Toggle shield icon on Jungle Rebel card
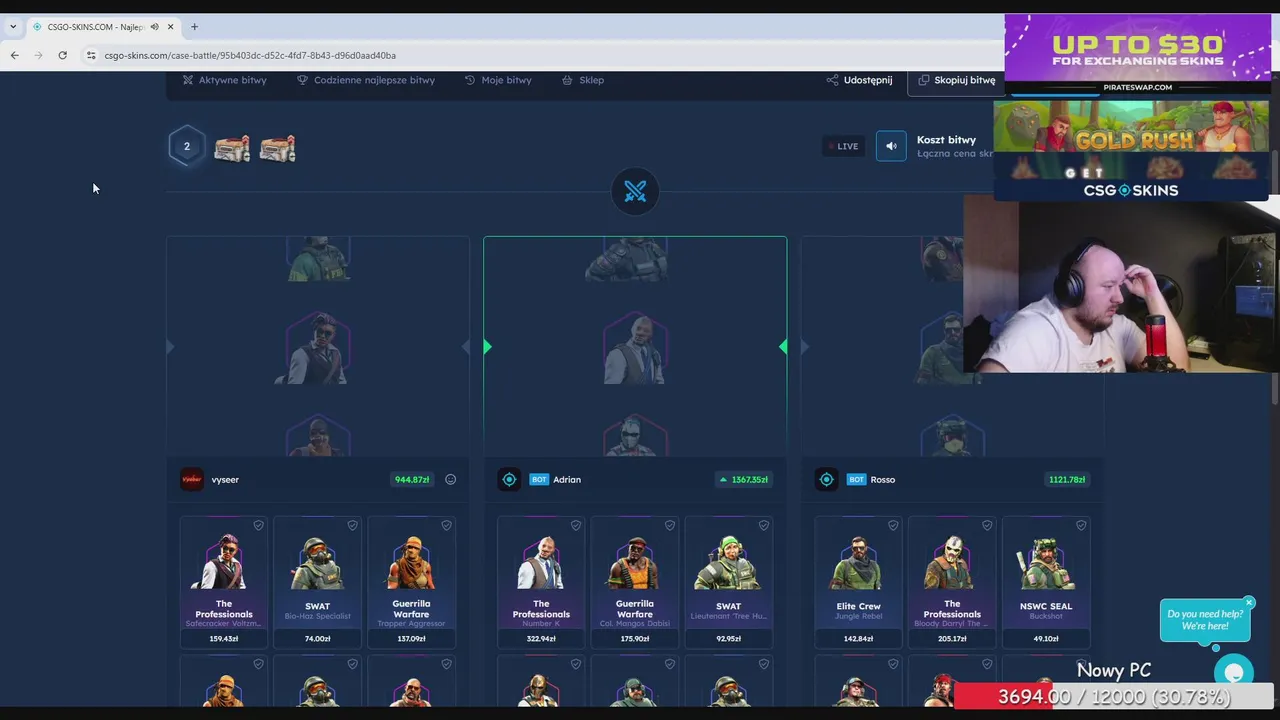1280x720 pixels. point(893,525)
